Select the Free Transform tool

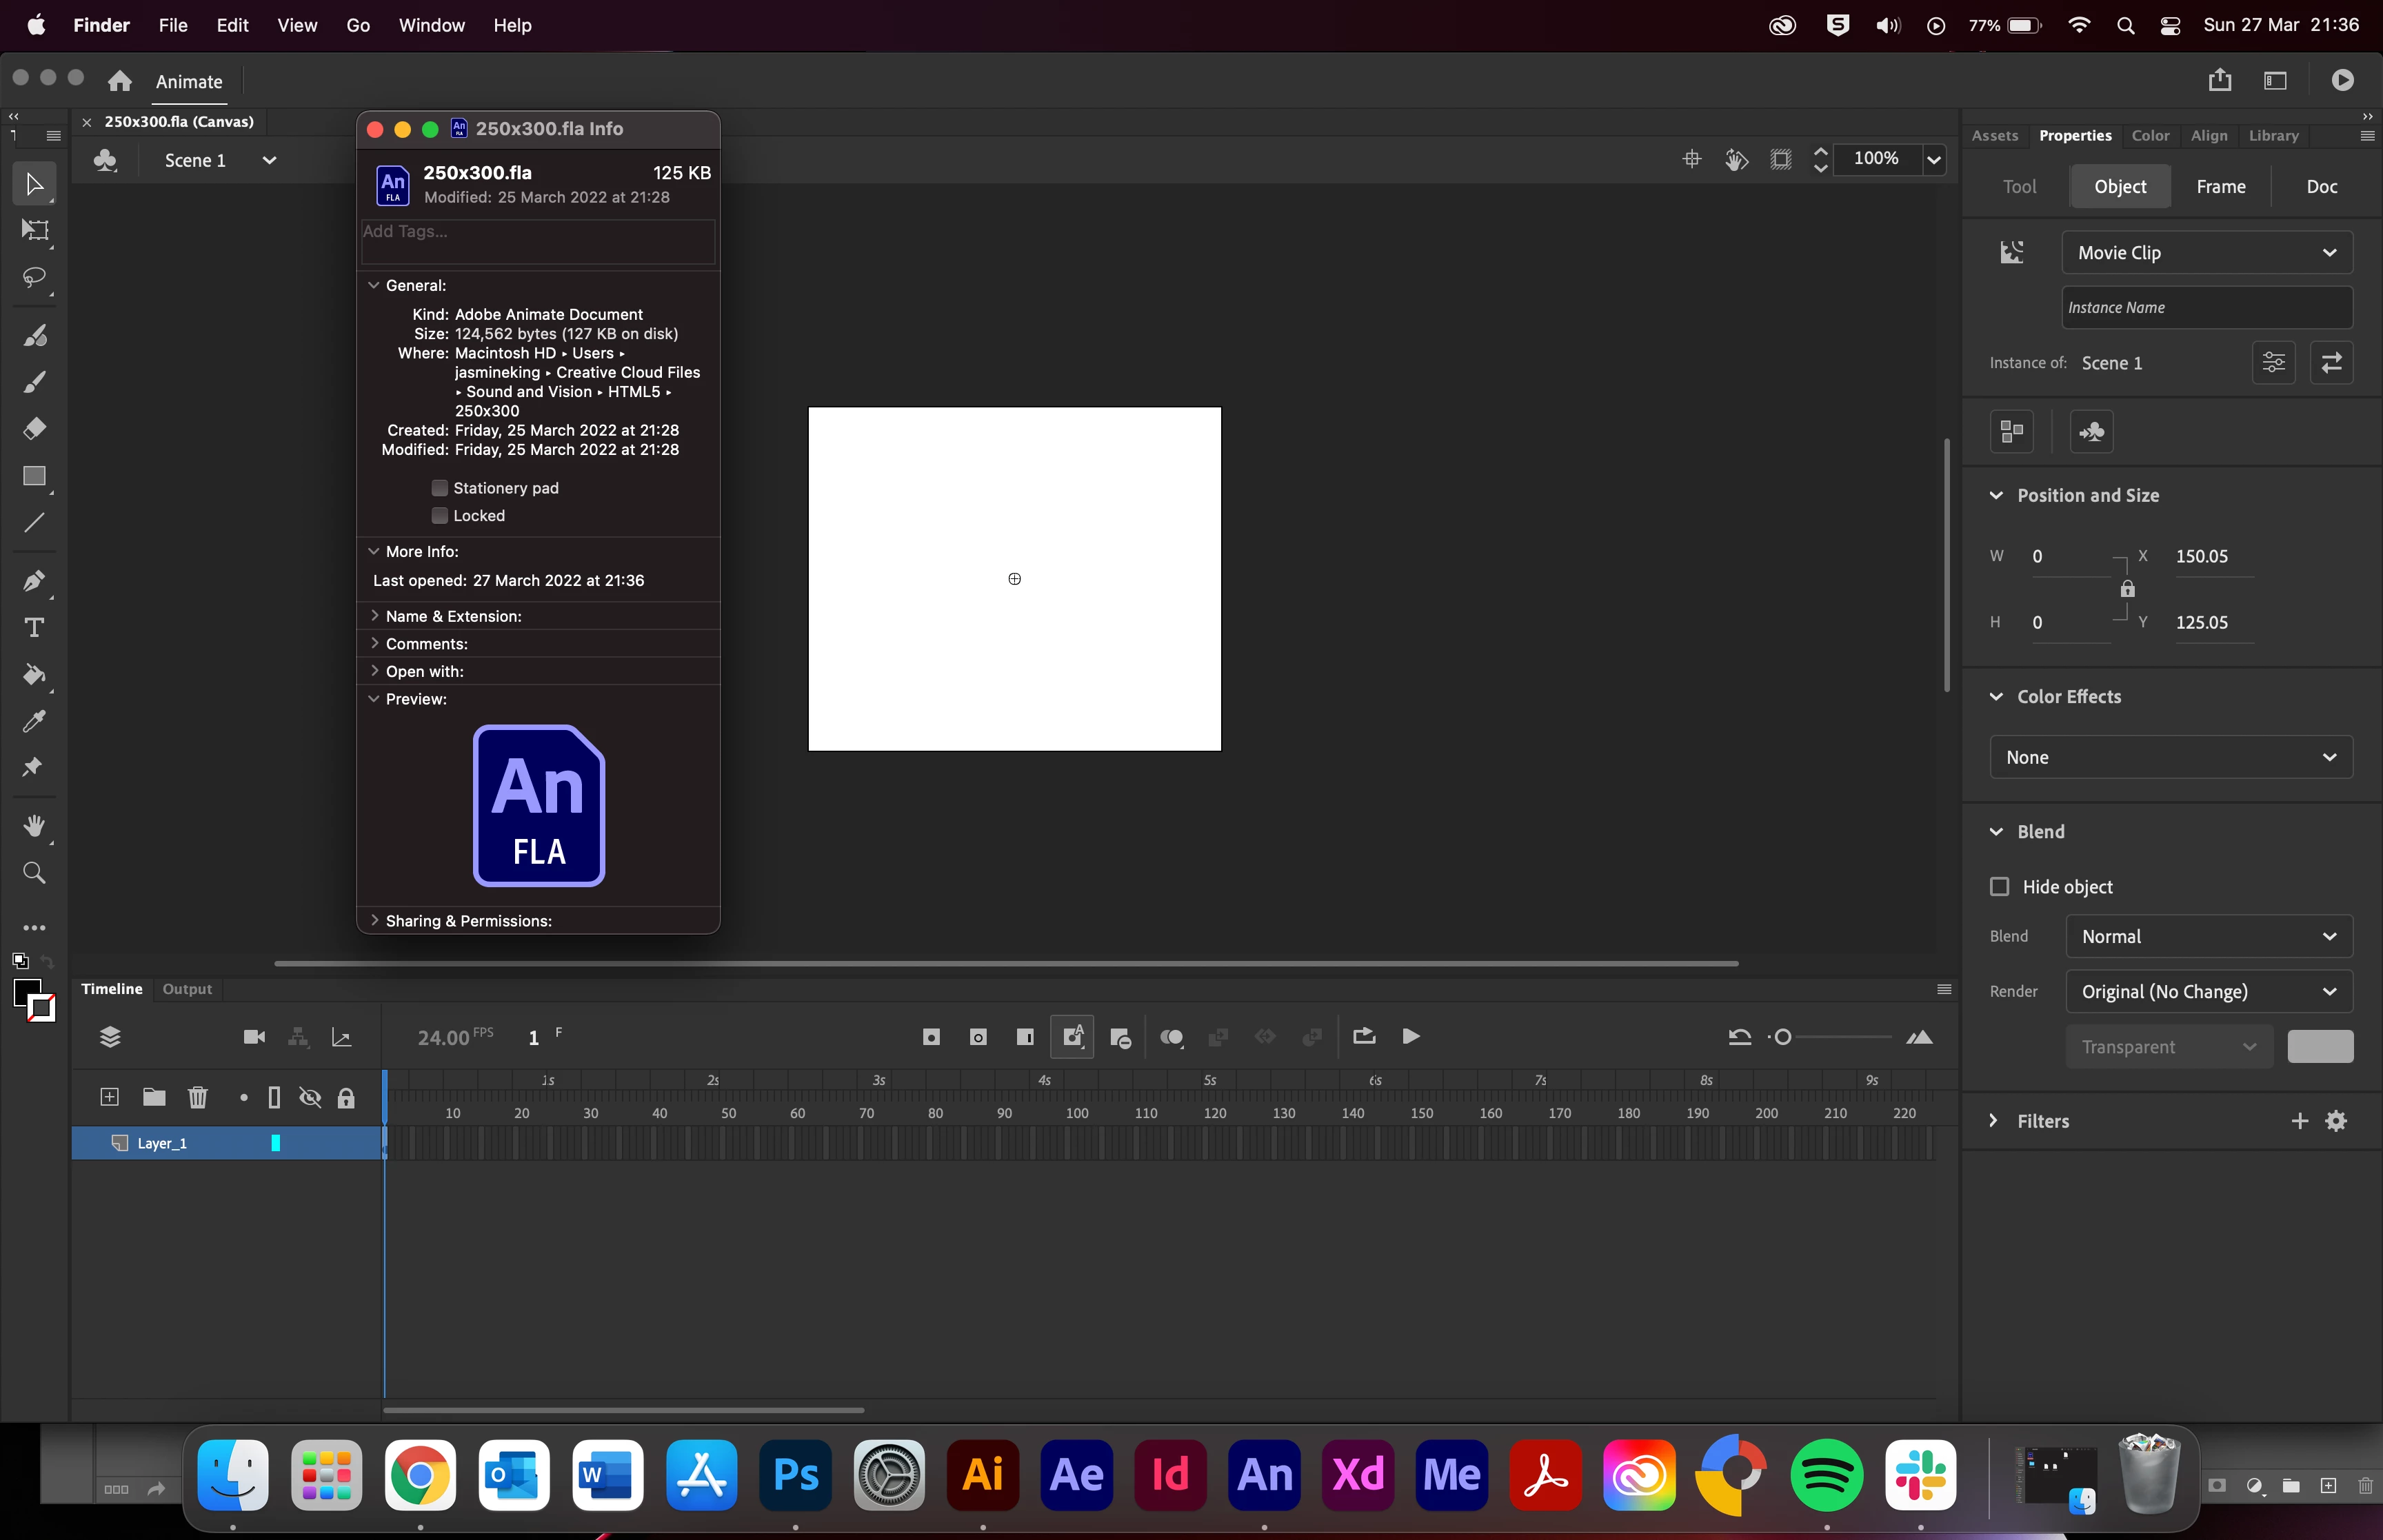pyautogui.click(x=34, y=231)
